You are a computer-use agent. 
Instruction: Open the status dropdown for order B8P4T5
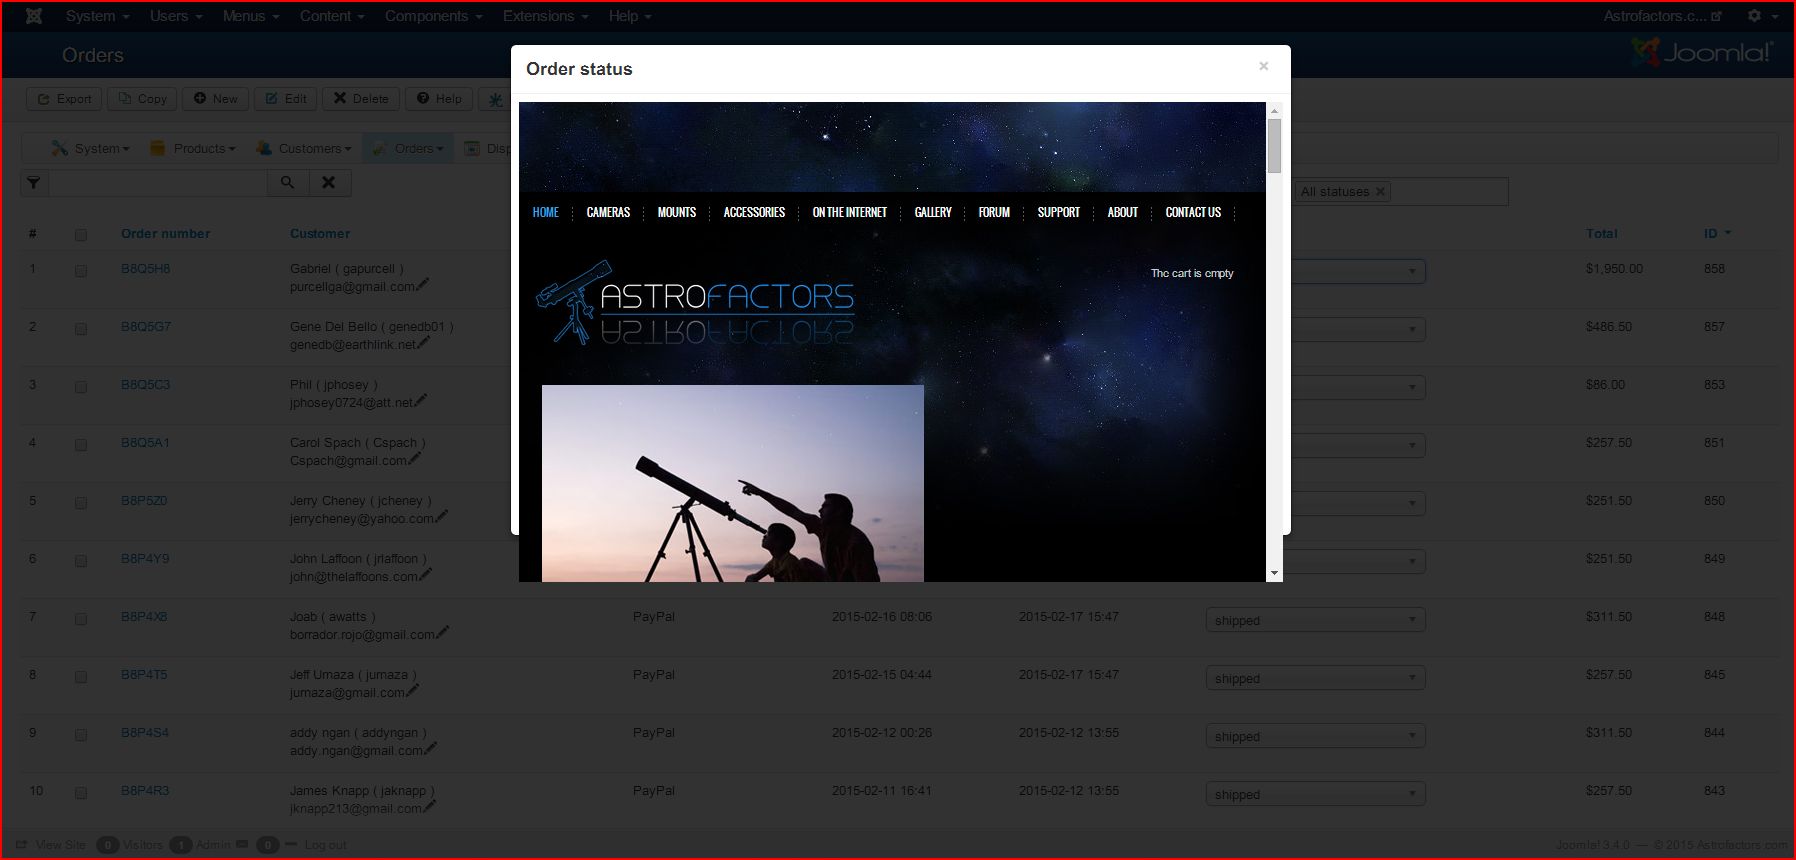[x=1315, y=678]
